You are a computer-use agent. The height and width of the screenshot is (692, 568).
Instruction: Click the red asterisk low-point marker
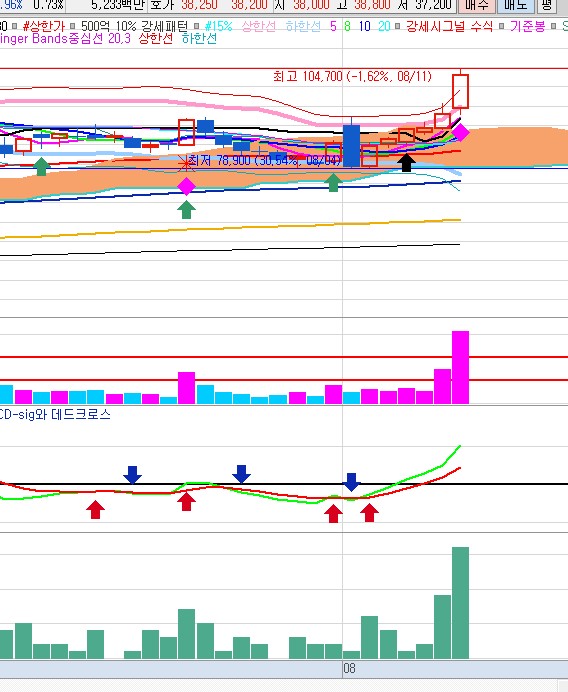186,164
